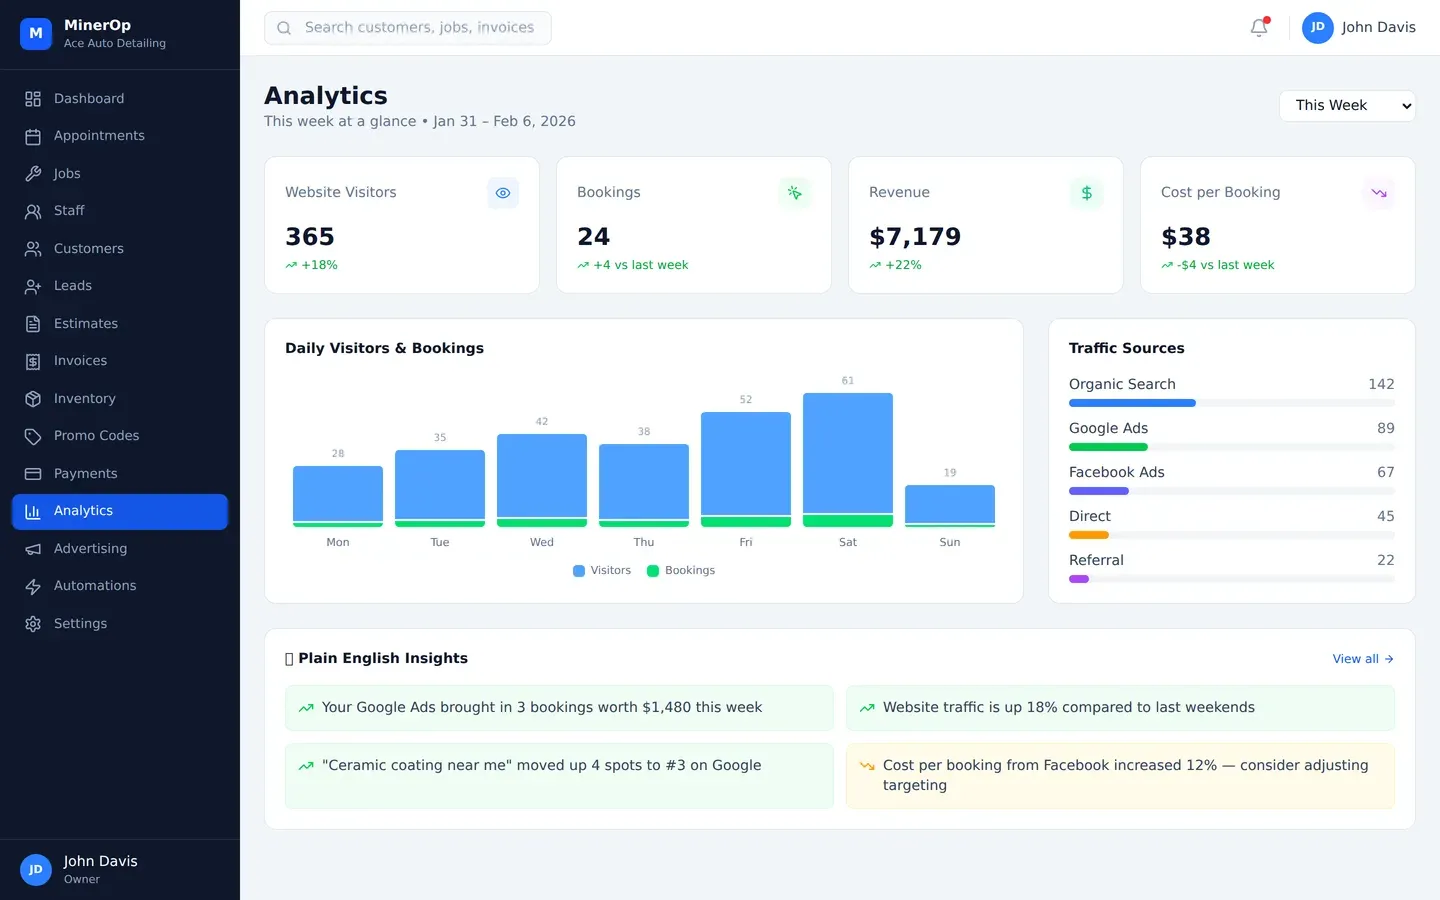Viewport: 1440px width, 900px height.
Task: Open John Davis user menu in header
Action: click(x=1377, y=28)
